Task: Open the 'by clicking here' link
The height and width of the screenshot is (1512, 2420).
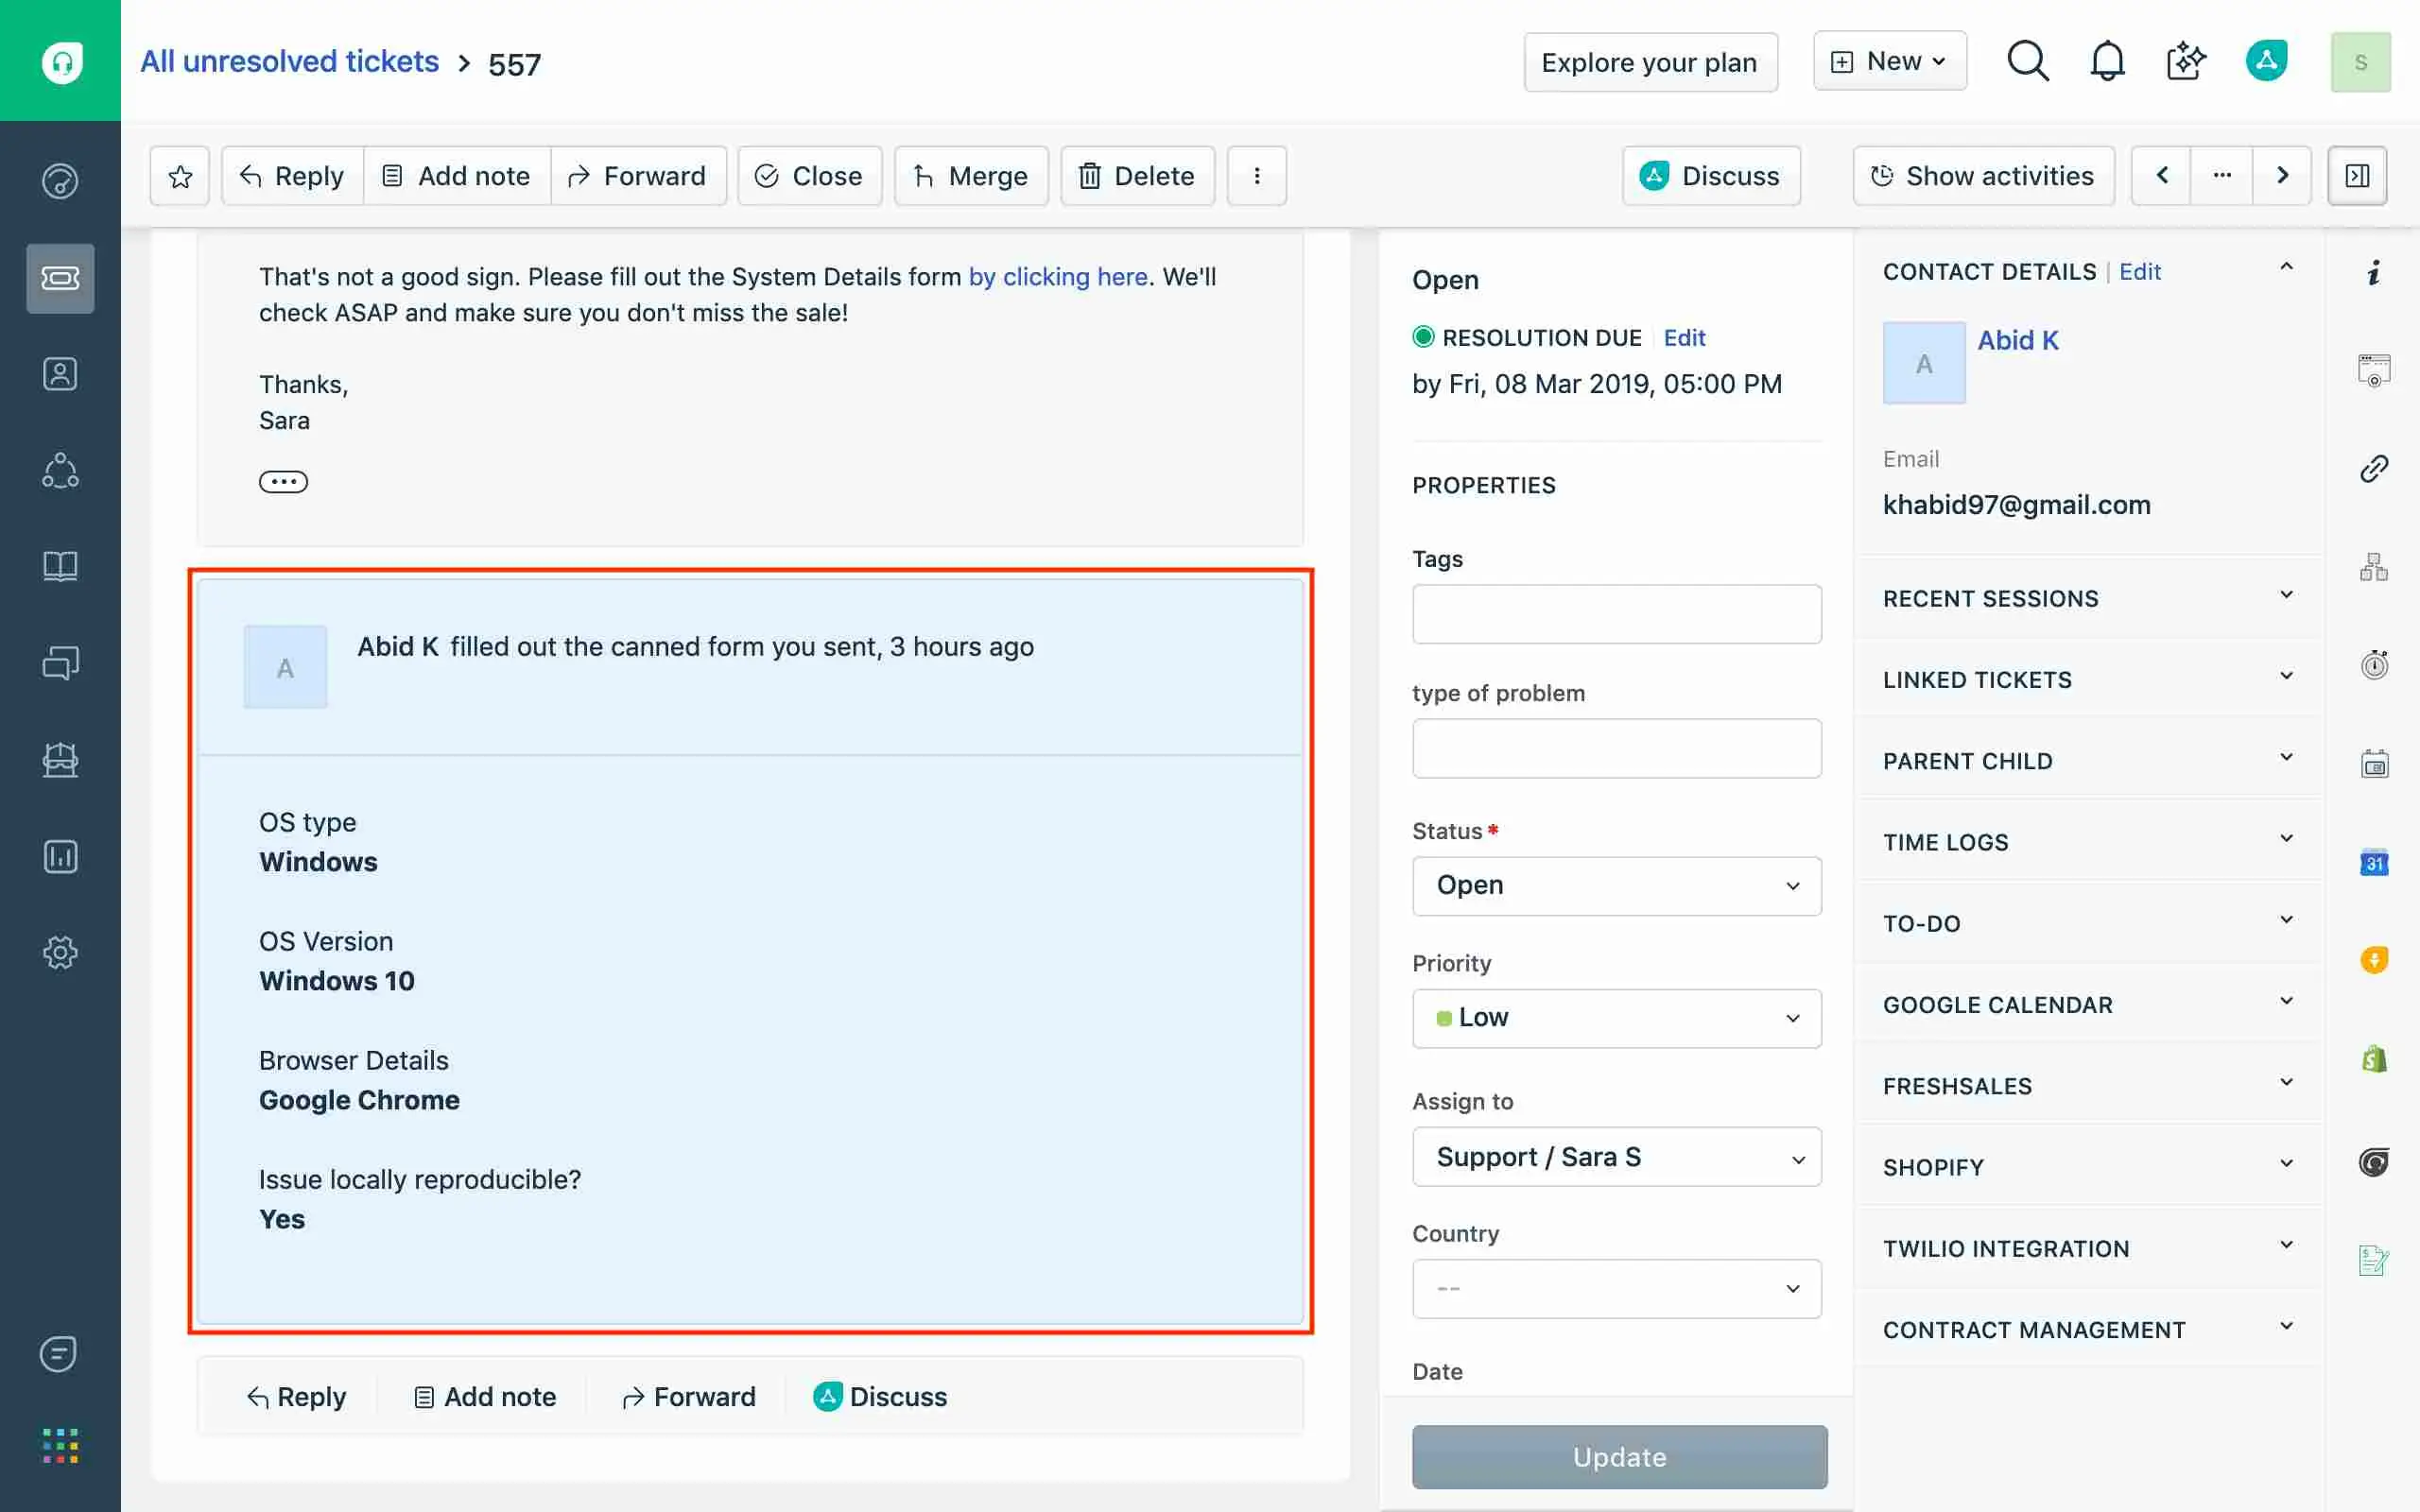Action: pos(1057,277)
